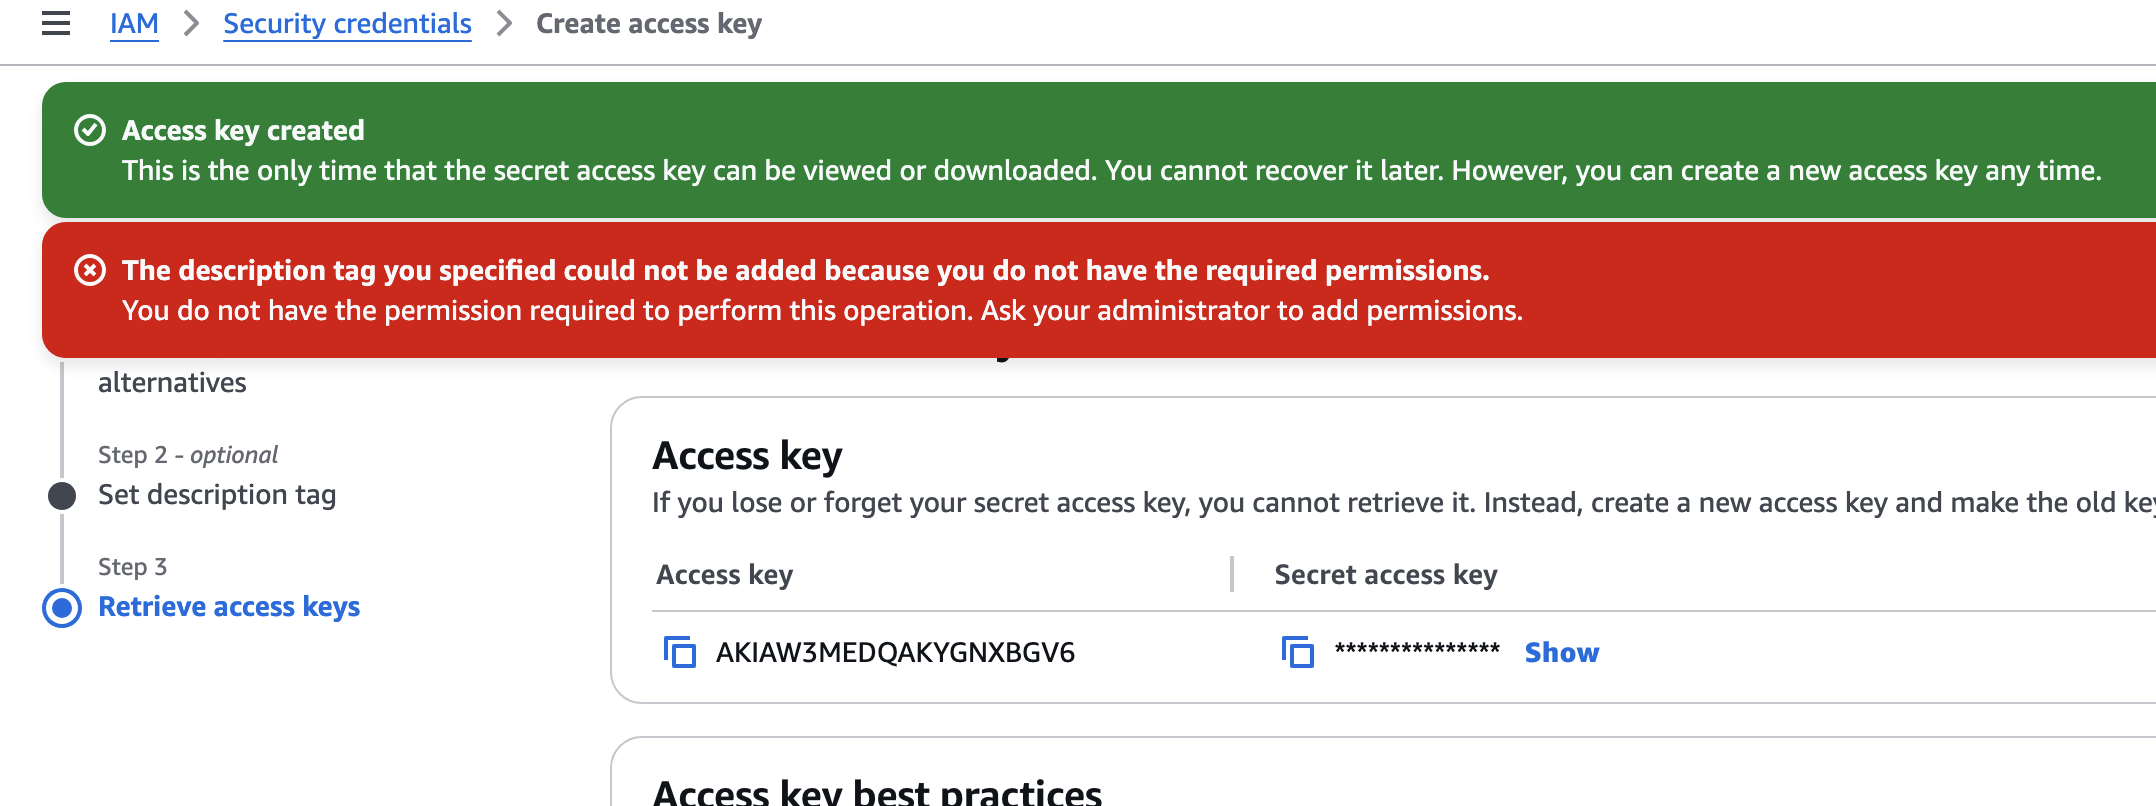Select the AKIAW3MEDQAKYGNXBGV6 key text
Image resolution: width=2156 pixels, height=806 pixels.
tap(895, 652)
